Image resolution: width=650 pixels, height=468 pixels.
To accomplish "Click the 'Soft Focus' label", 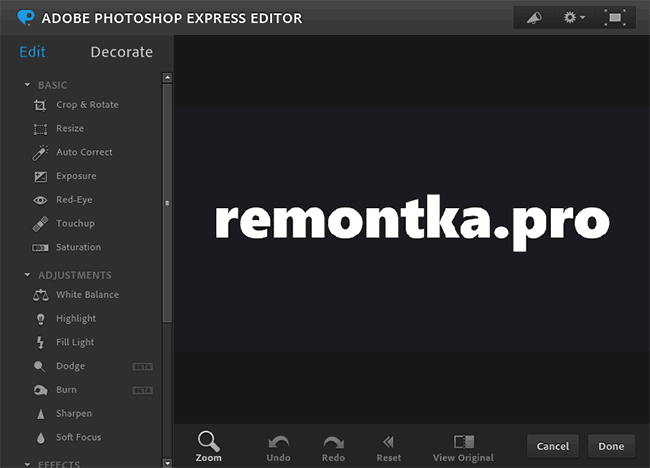I will tap(79, 437).
